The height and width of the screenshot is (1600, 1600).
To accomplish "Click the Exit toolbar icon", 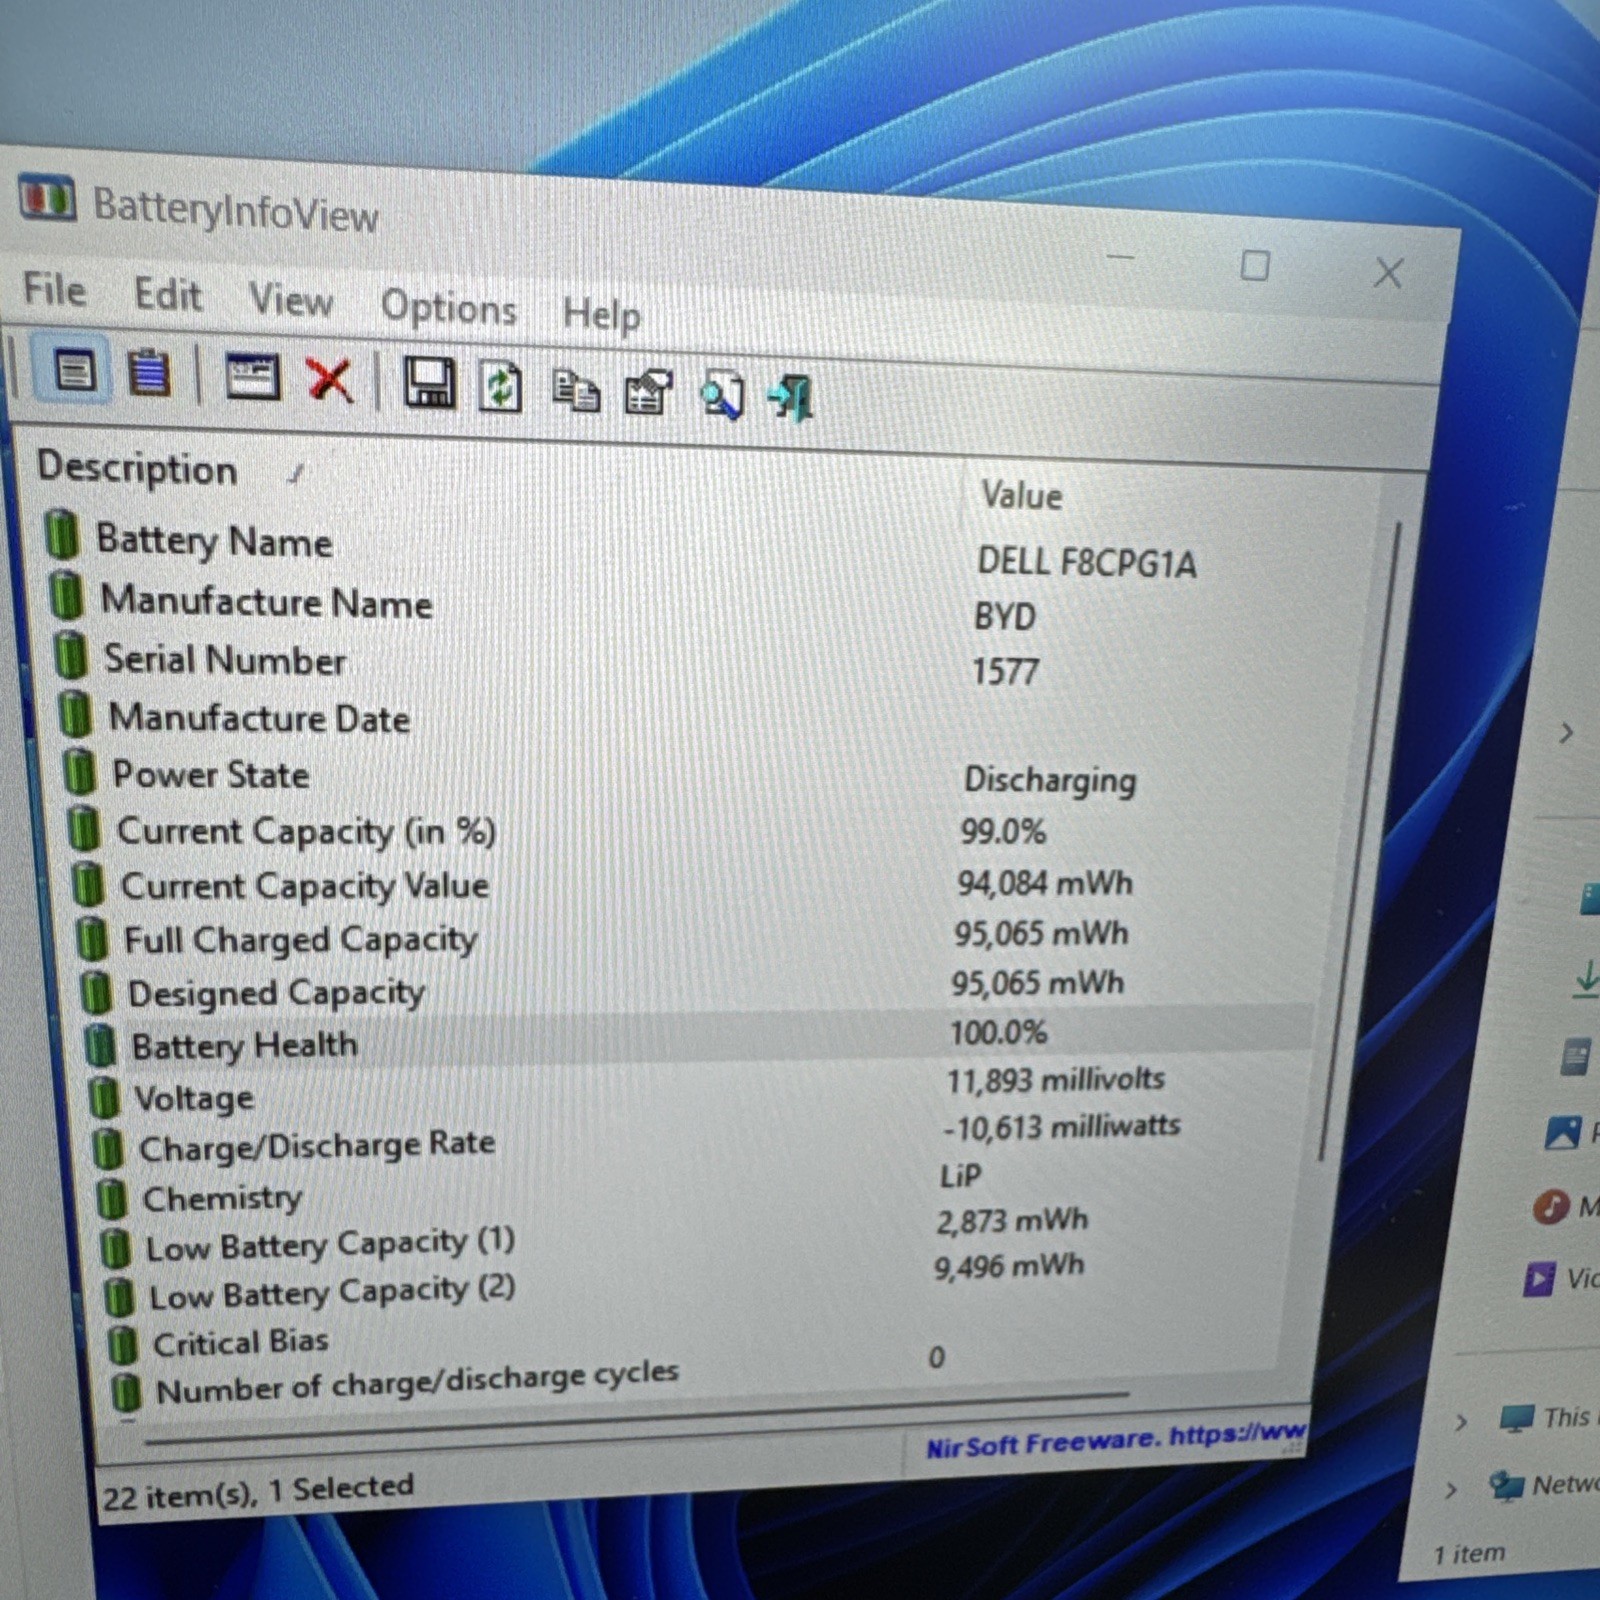I will coord(791,398).
